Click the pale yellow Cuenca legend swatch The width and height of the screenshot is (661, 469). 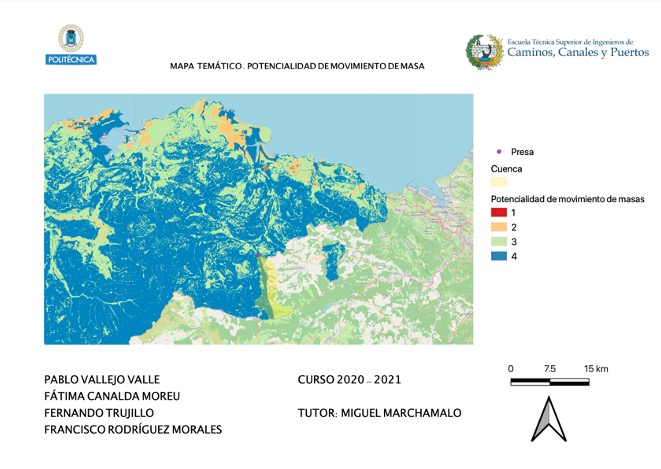click(x=499, y=183)
